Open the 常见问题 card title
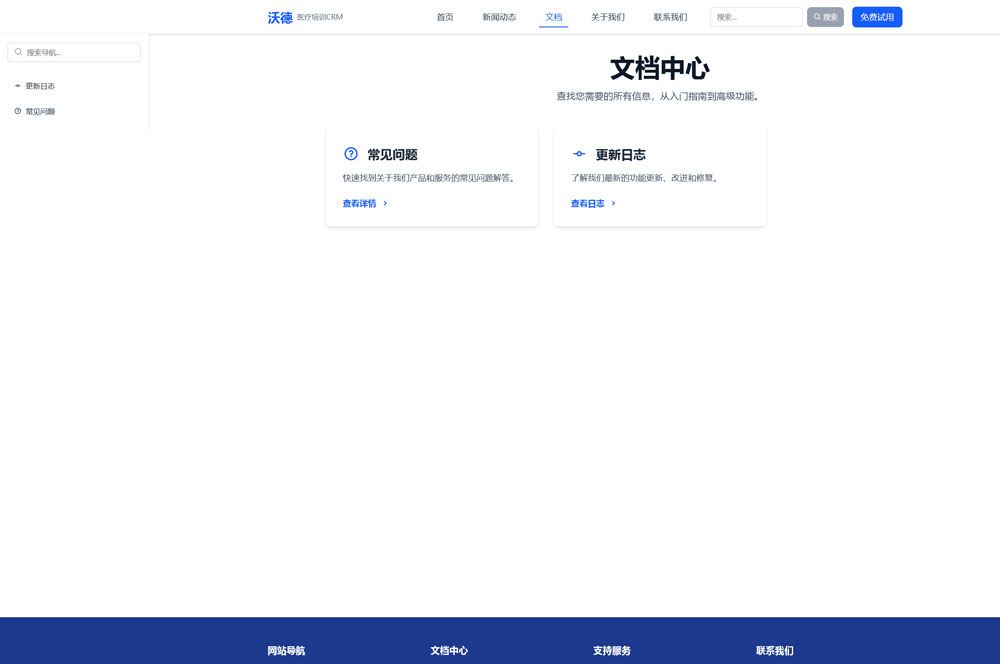This screenshot has height=664, width=1000. click(x=392, y=155)
